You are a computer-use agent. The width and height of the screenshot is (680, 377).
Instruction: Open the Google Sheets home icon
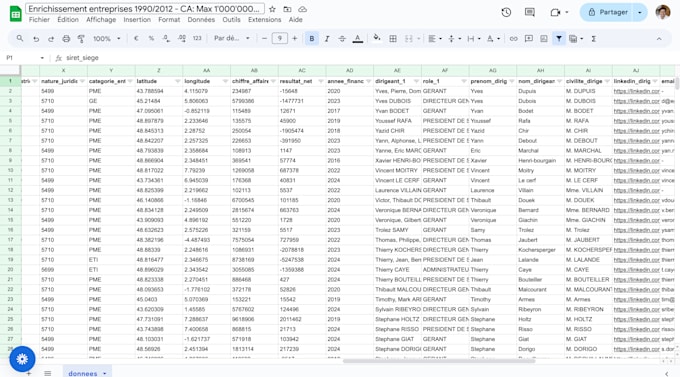(16, 14)
